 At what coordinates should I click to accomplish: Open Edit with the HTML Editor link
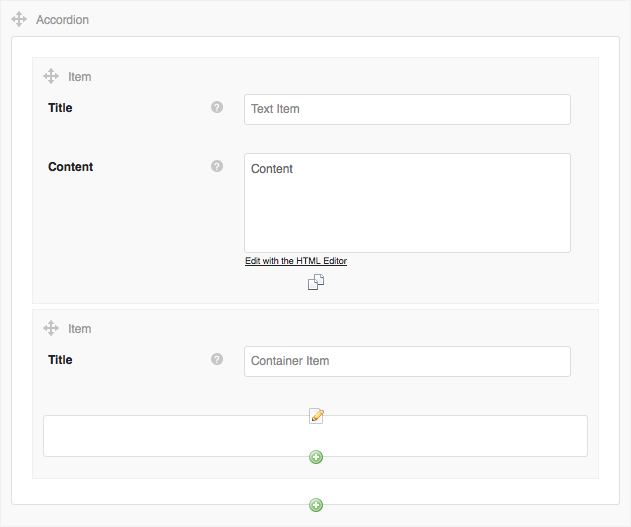(x=296, y=261)
